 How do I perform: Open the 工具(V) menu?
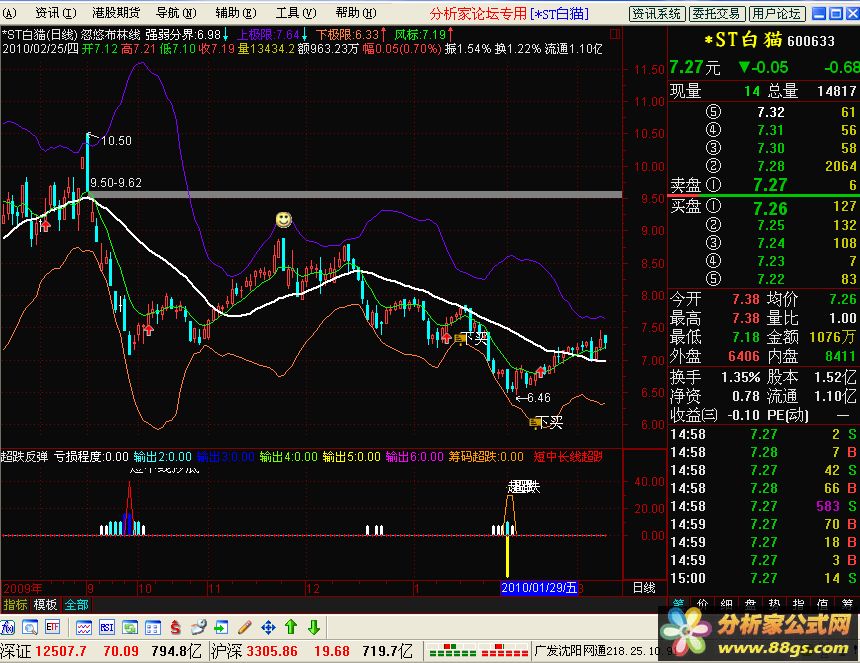[296, 13]
